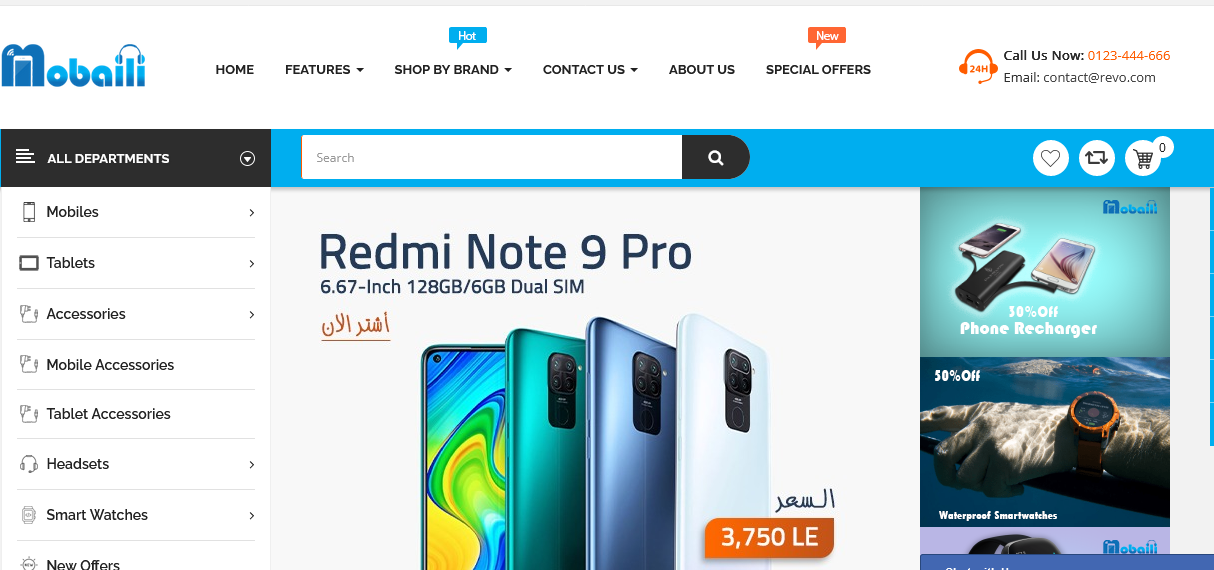
Task: Click the Tablets category icon
Action: pos(28,263)
